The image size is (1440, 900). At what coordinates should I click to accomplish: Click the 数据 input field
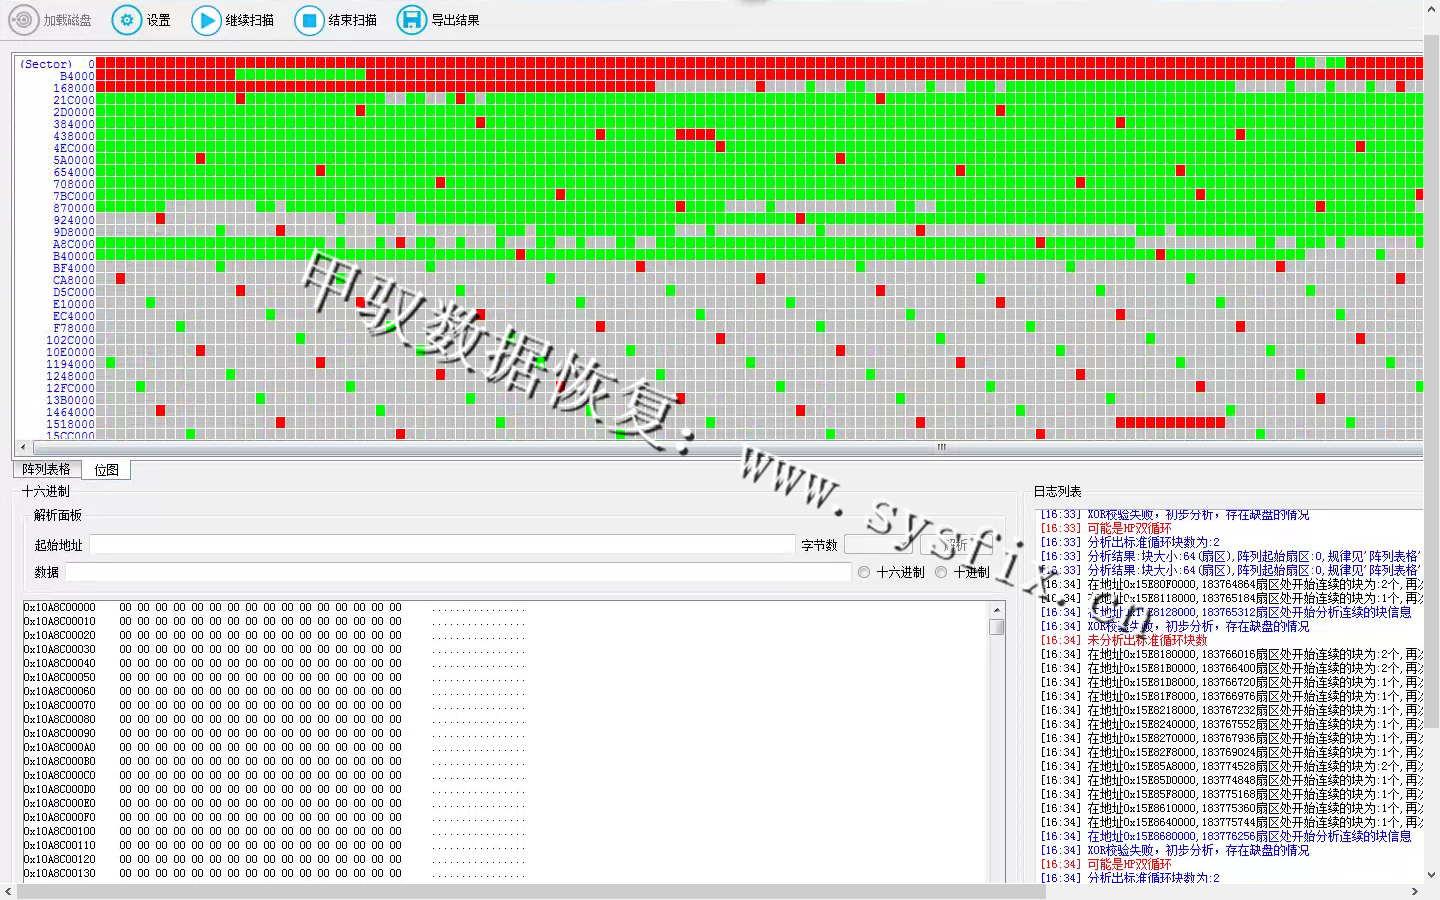(x=458, y=572)
